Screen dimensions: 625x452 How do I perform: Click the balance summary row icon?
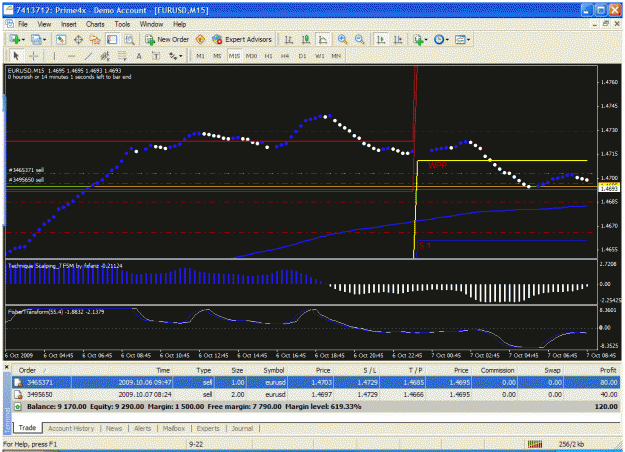click(x=18, y=407)
